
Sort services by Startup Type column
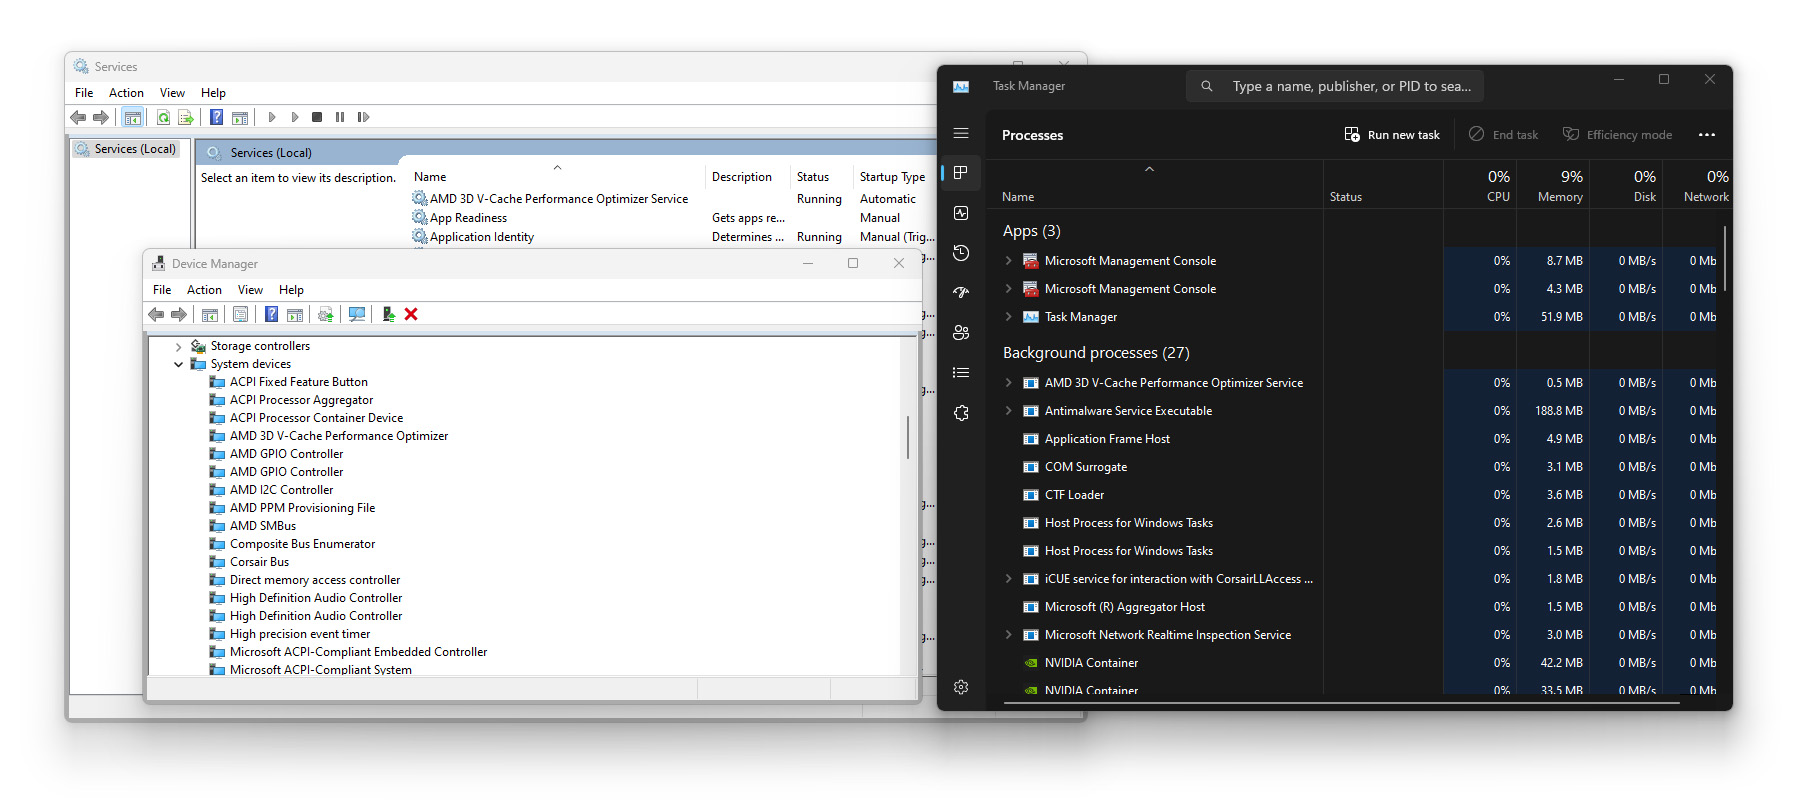point(892,177)
